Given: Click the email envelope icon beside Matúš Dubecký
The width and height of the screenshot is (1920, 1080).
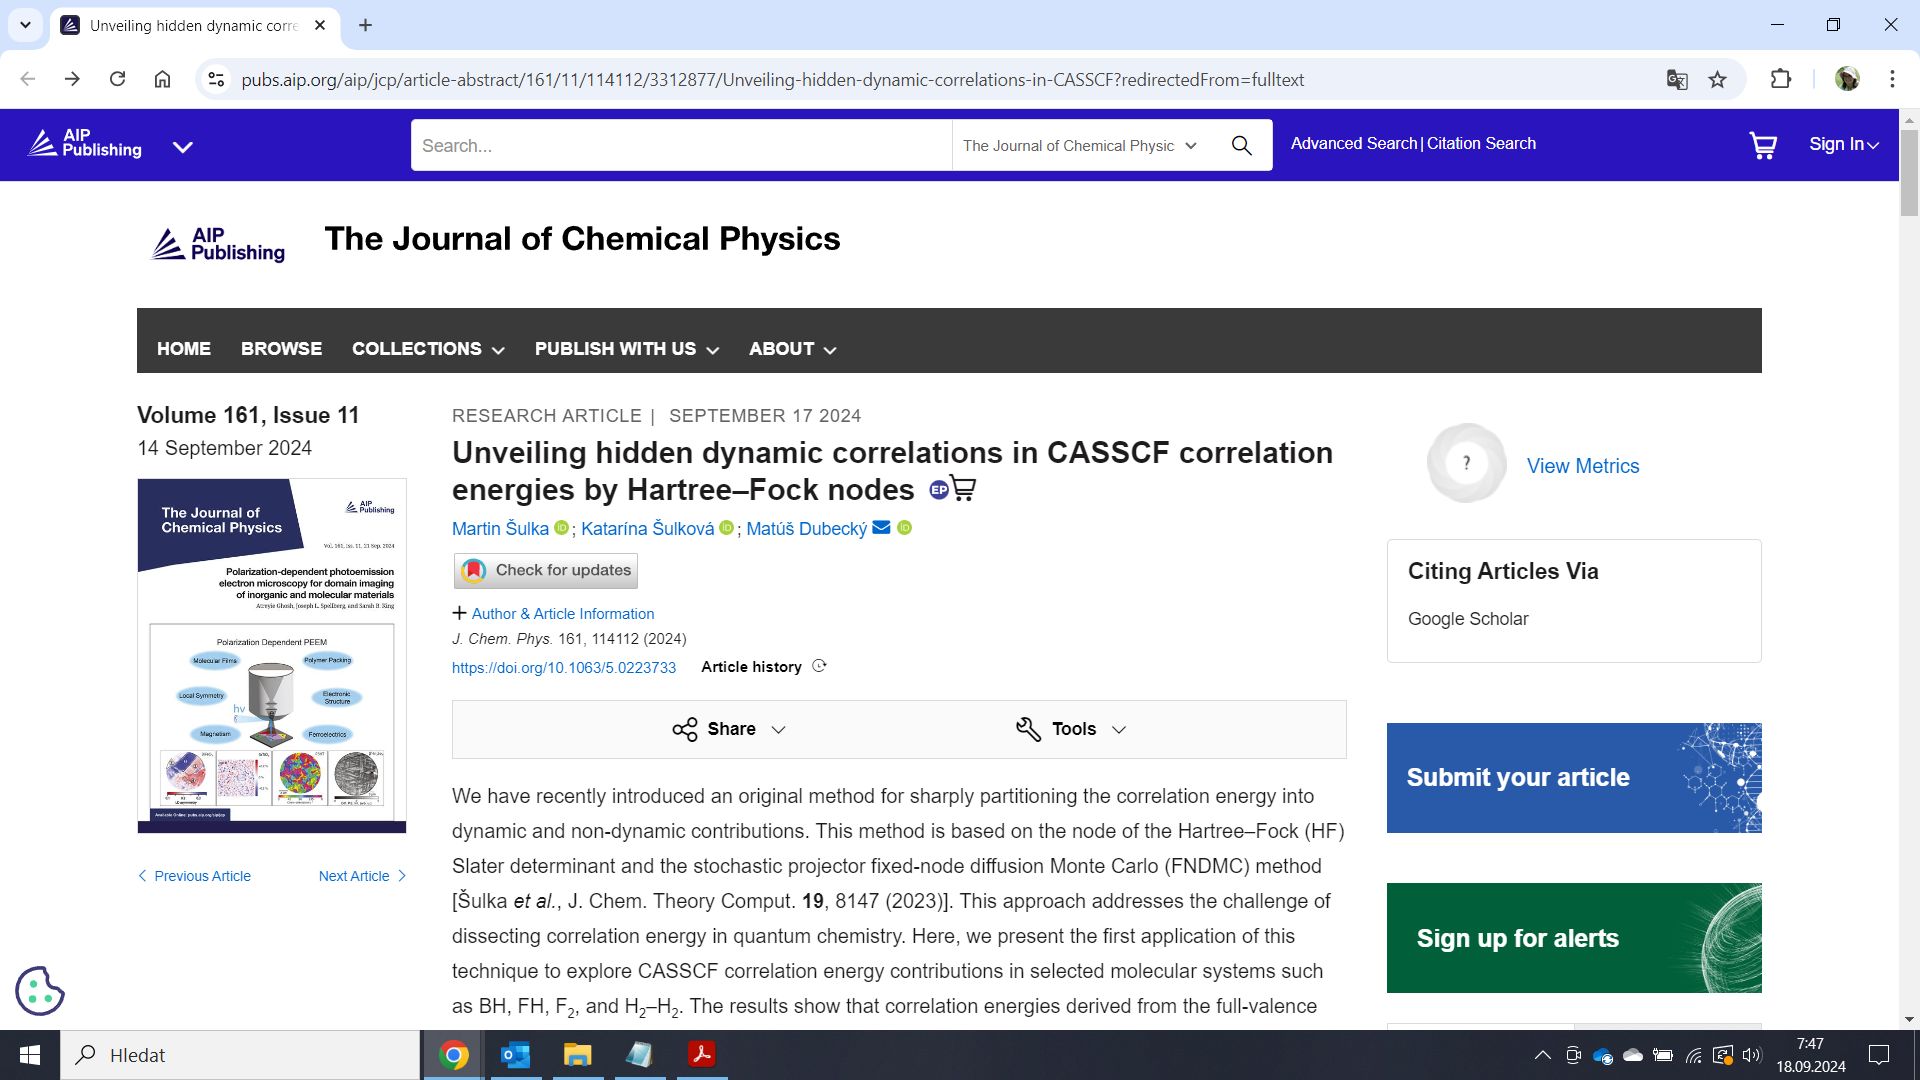Looking at the screenshot, I should 881,528.
